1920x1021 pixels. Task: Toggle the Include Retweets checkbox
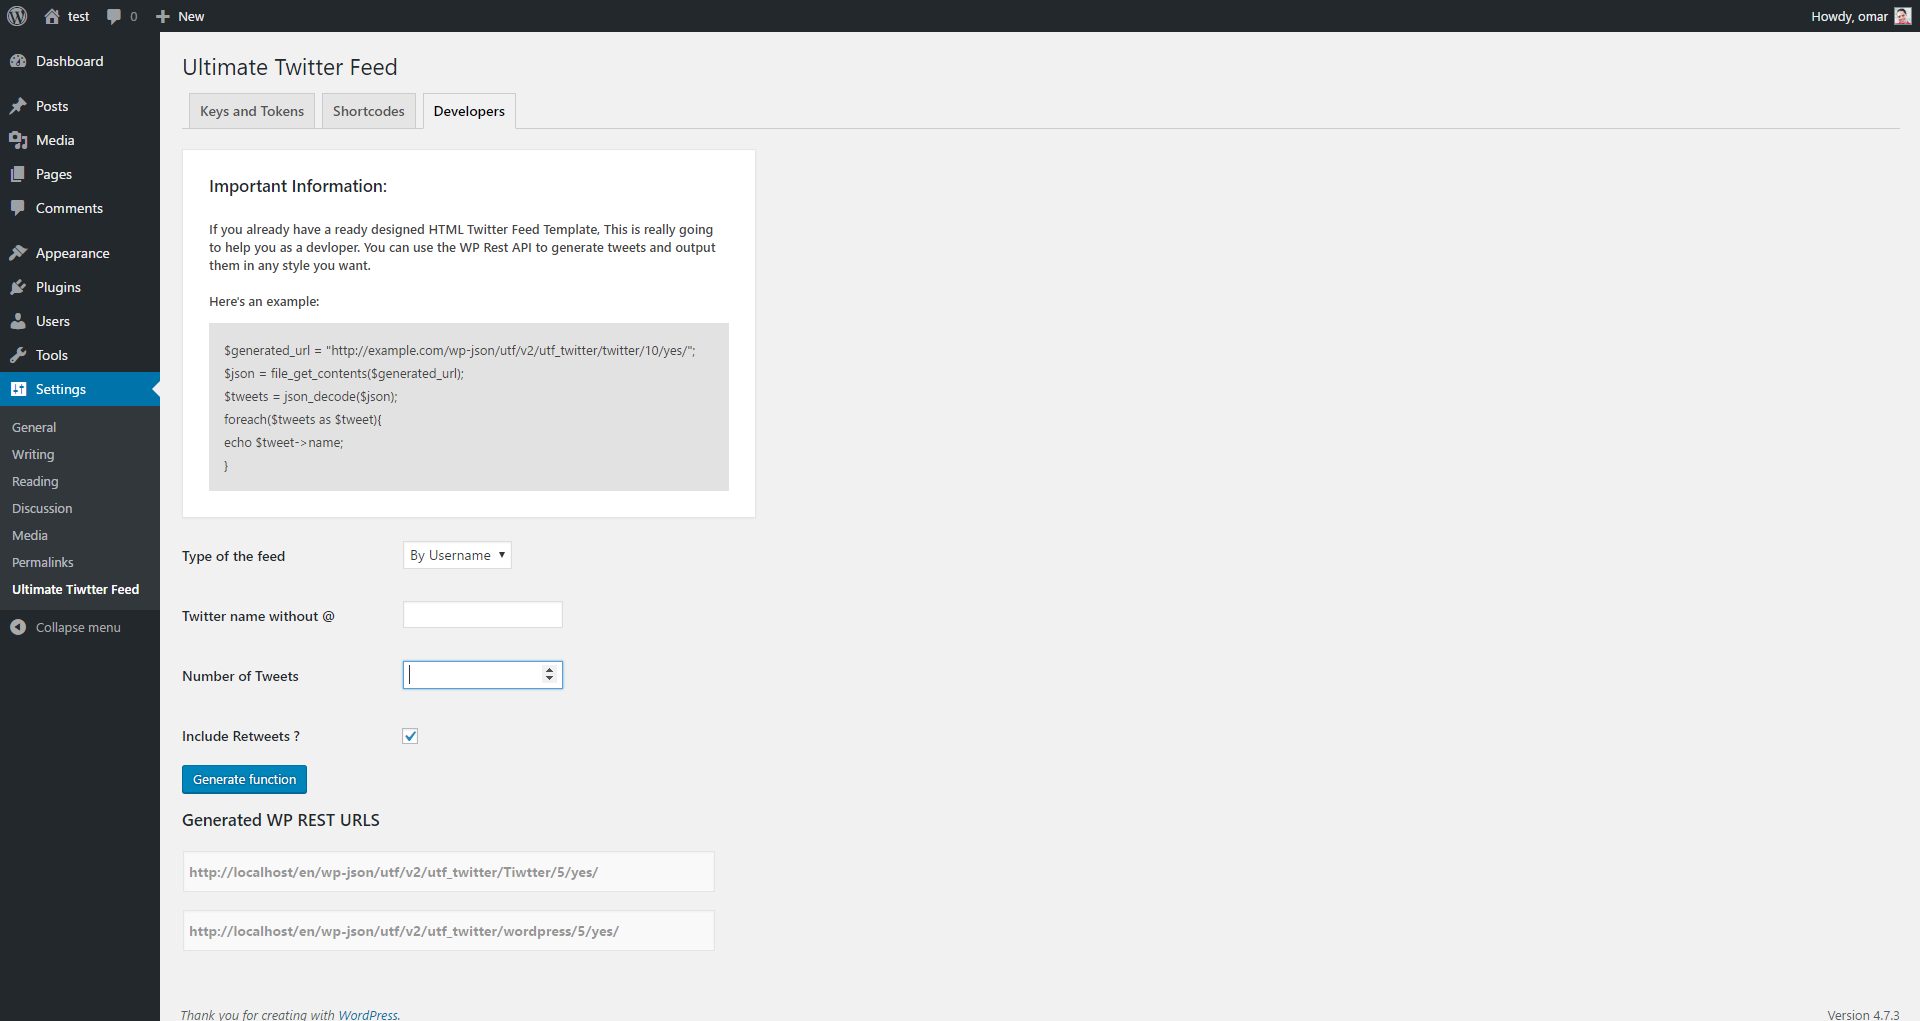410,736
